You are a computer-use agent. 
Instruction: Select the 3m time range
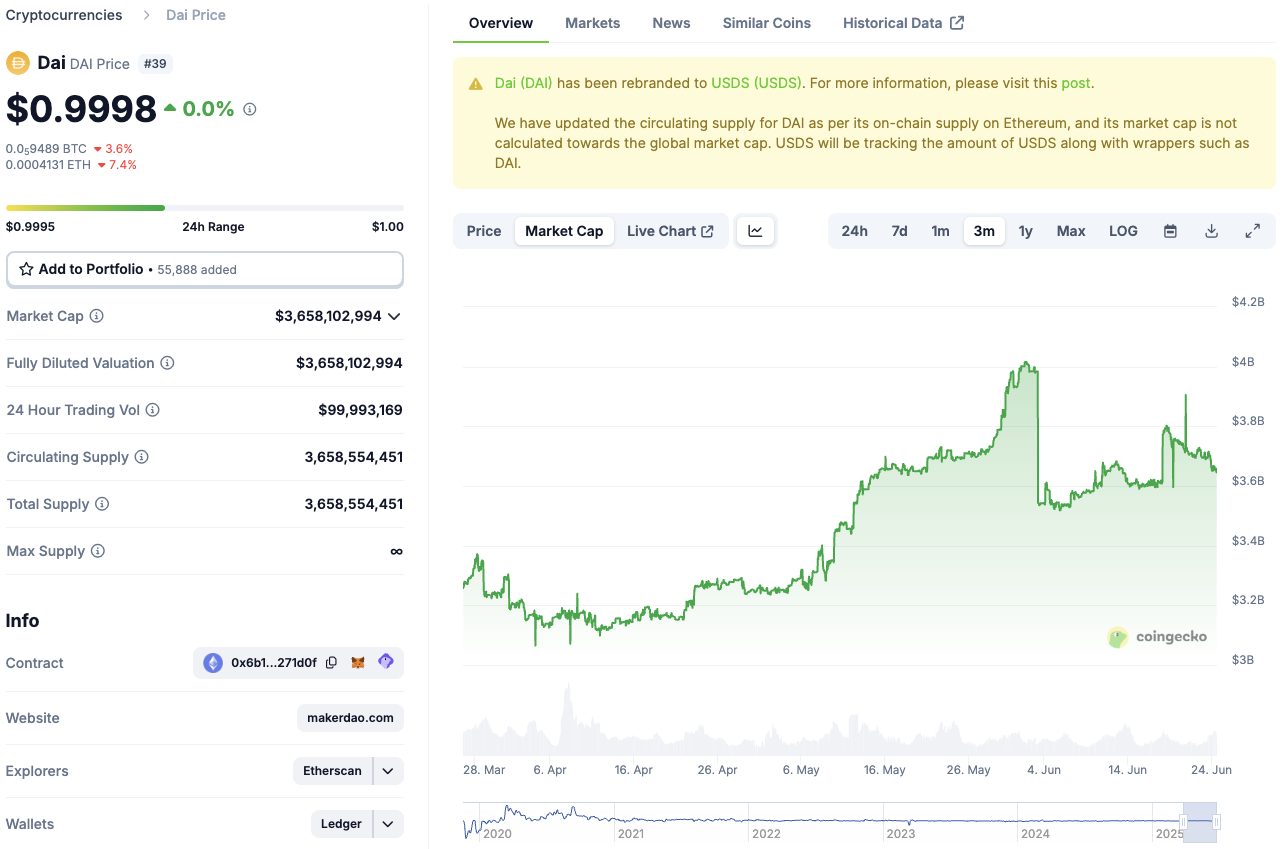[984, 231]
